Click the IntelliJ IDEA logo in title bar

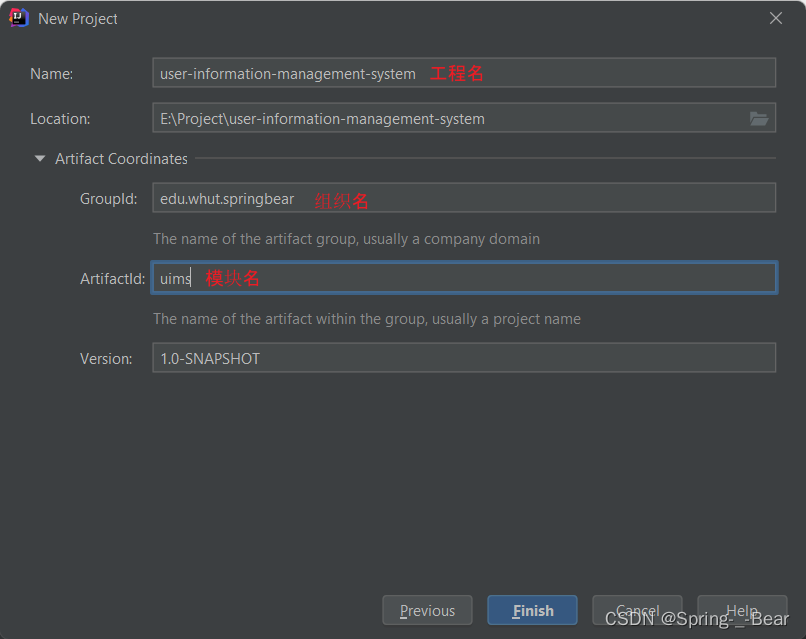18,18
